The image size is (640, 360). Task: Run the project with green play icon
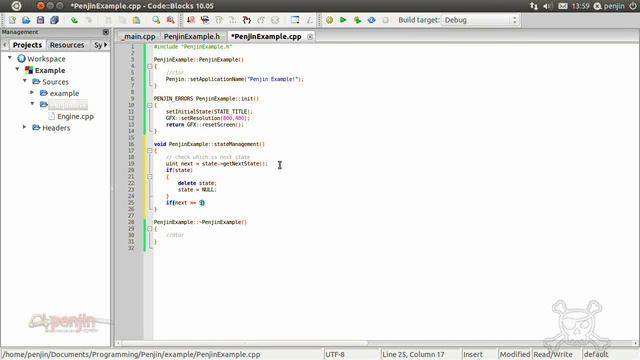pos(343,20)
